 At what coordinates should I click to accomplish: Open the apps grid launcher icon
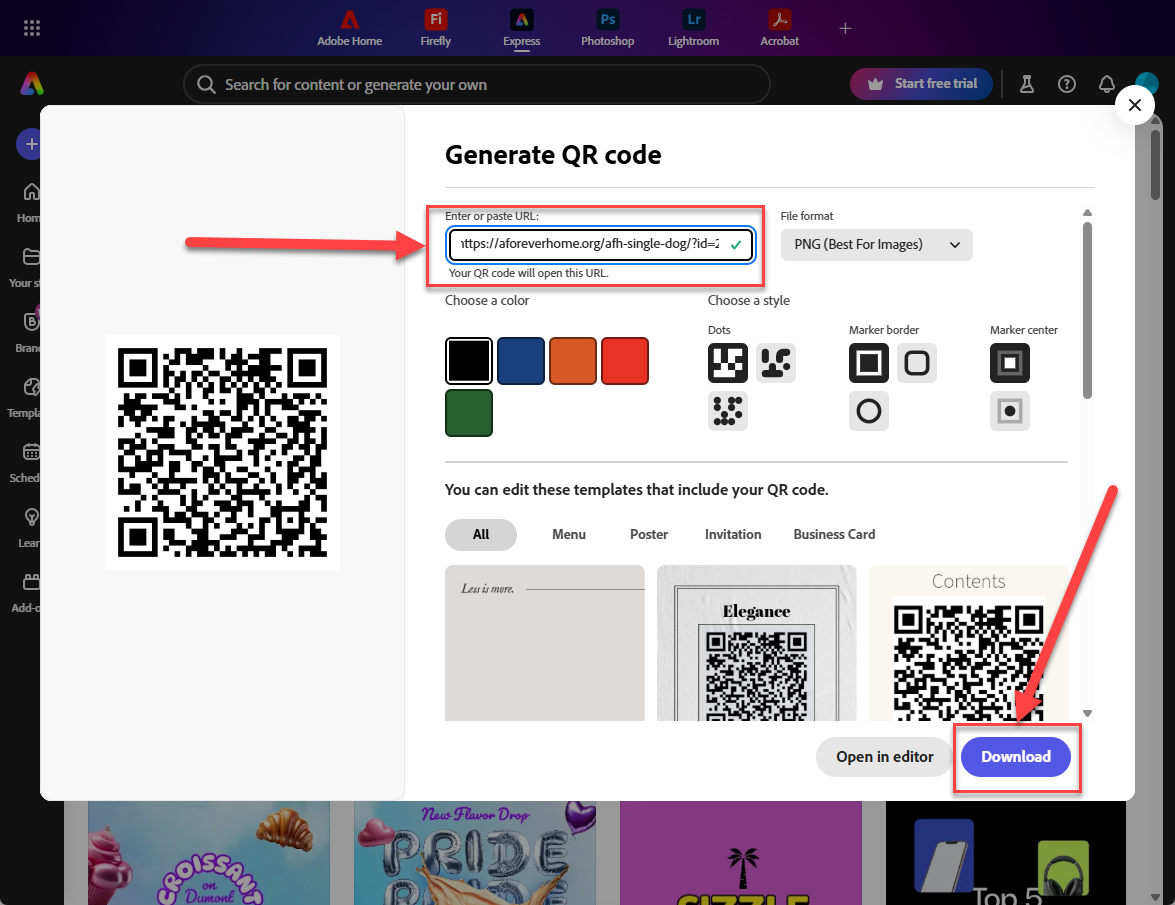[x=31, y=28]
